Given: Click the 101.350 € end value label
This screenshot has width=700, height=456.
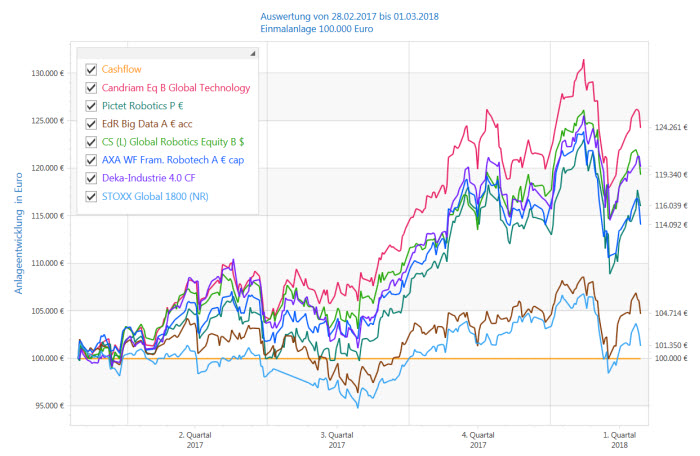Looking at the screenshot, I should (x=670, y=345).
